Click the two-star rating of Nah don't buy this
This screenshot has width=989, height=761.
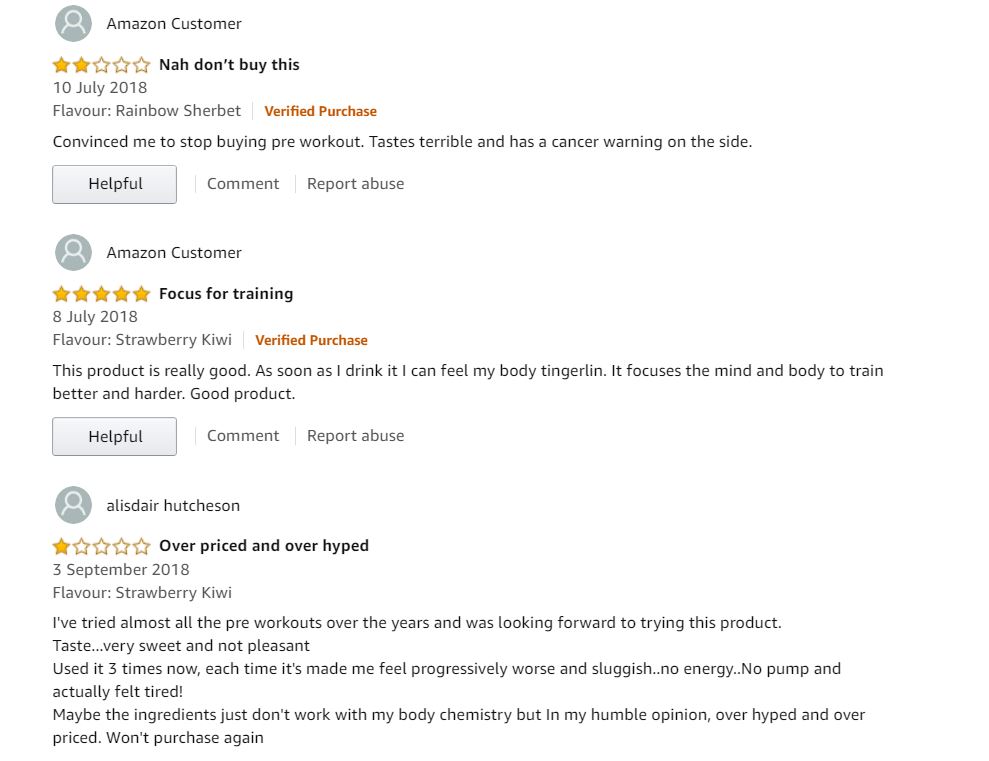coord(102,65)
